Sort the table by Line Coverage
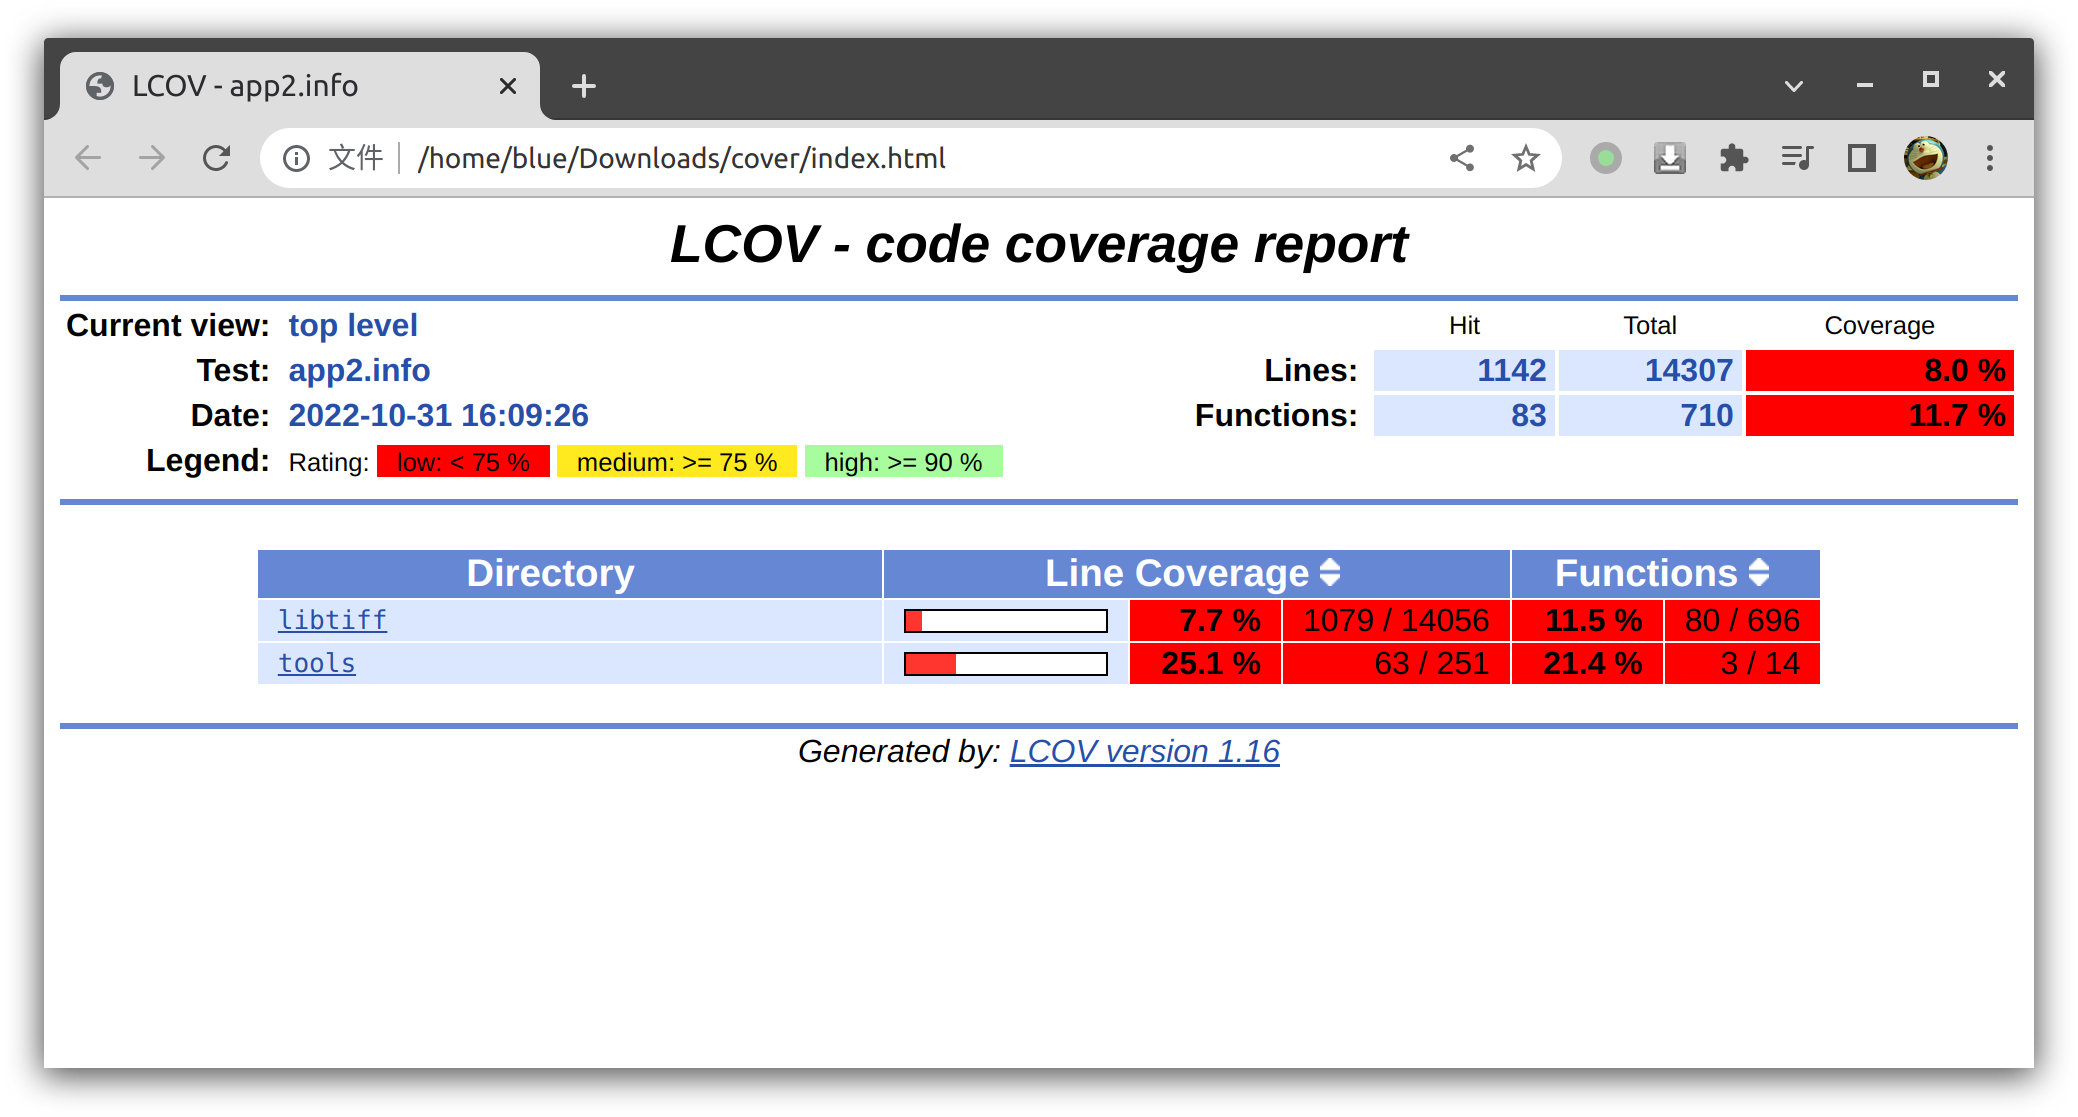 point(1328,573)
